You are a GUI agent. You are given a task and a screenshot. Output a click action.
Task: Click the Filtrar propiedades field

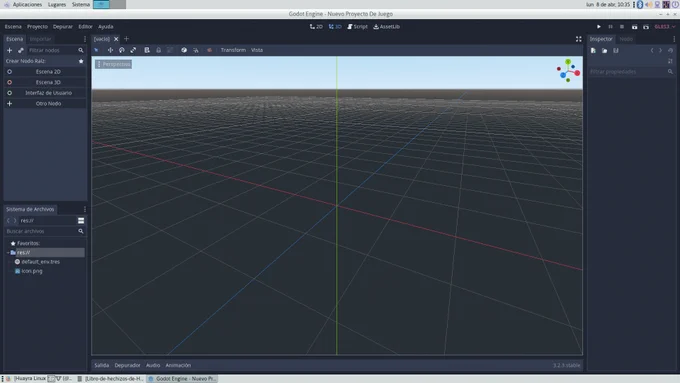click(x=632, y=72)
